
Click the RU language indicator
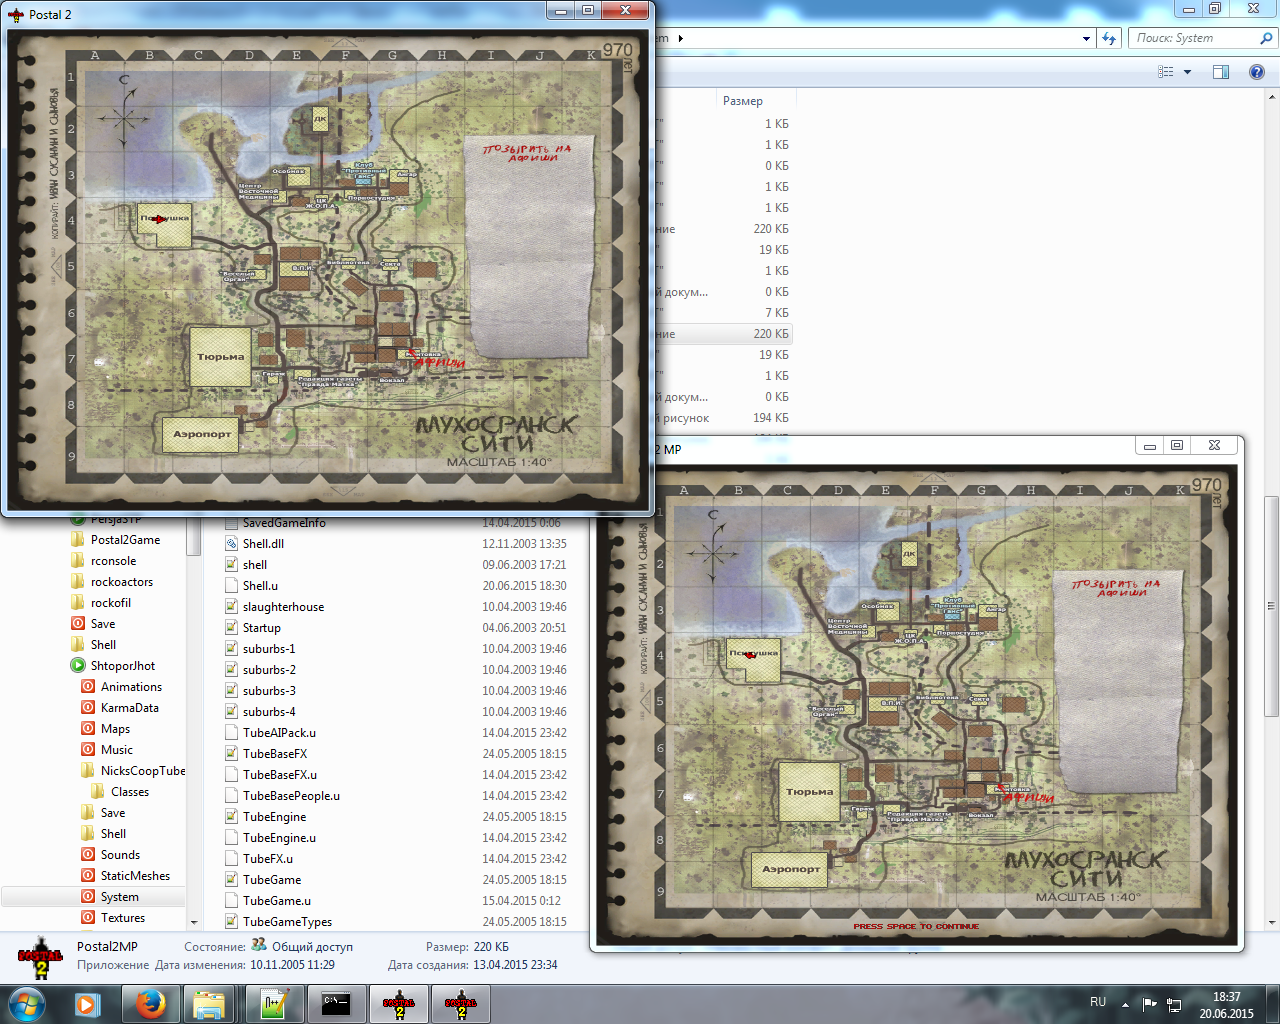[x=1098, y=1002]
